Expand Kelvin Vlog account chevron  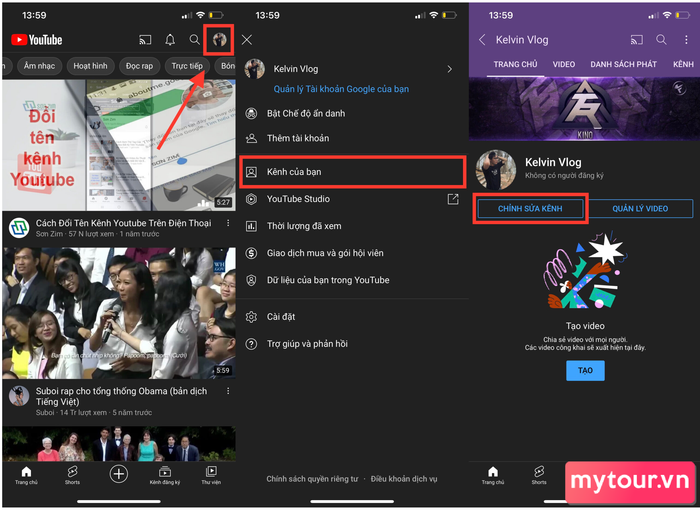[450, 69]
